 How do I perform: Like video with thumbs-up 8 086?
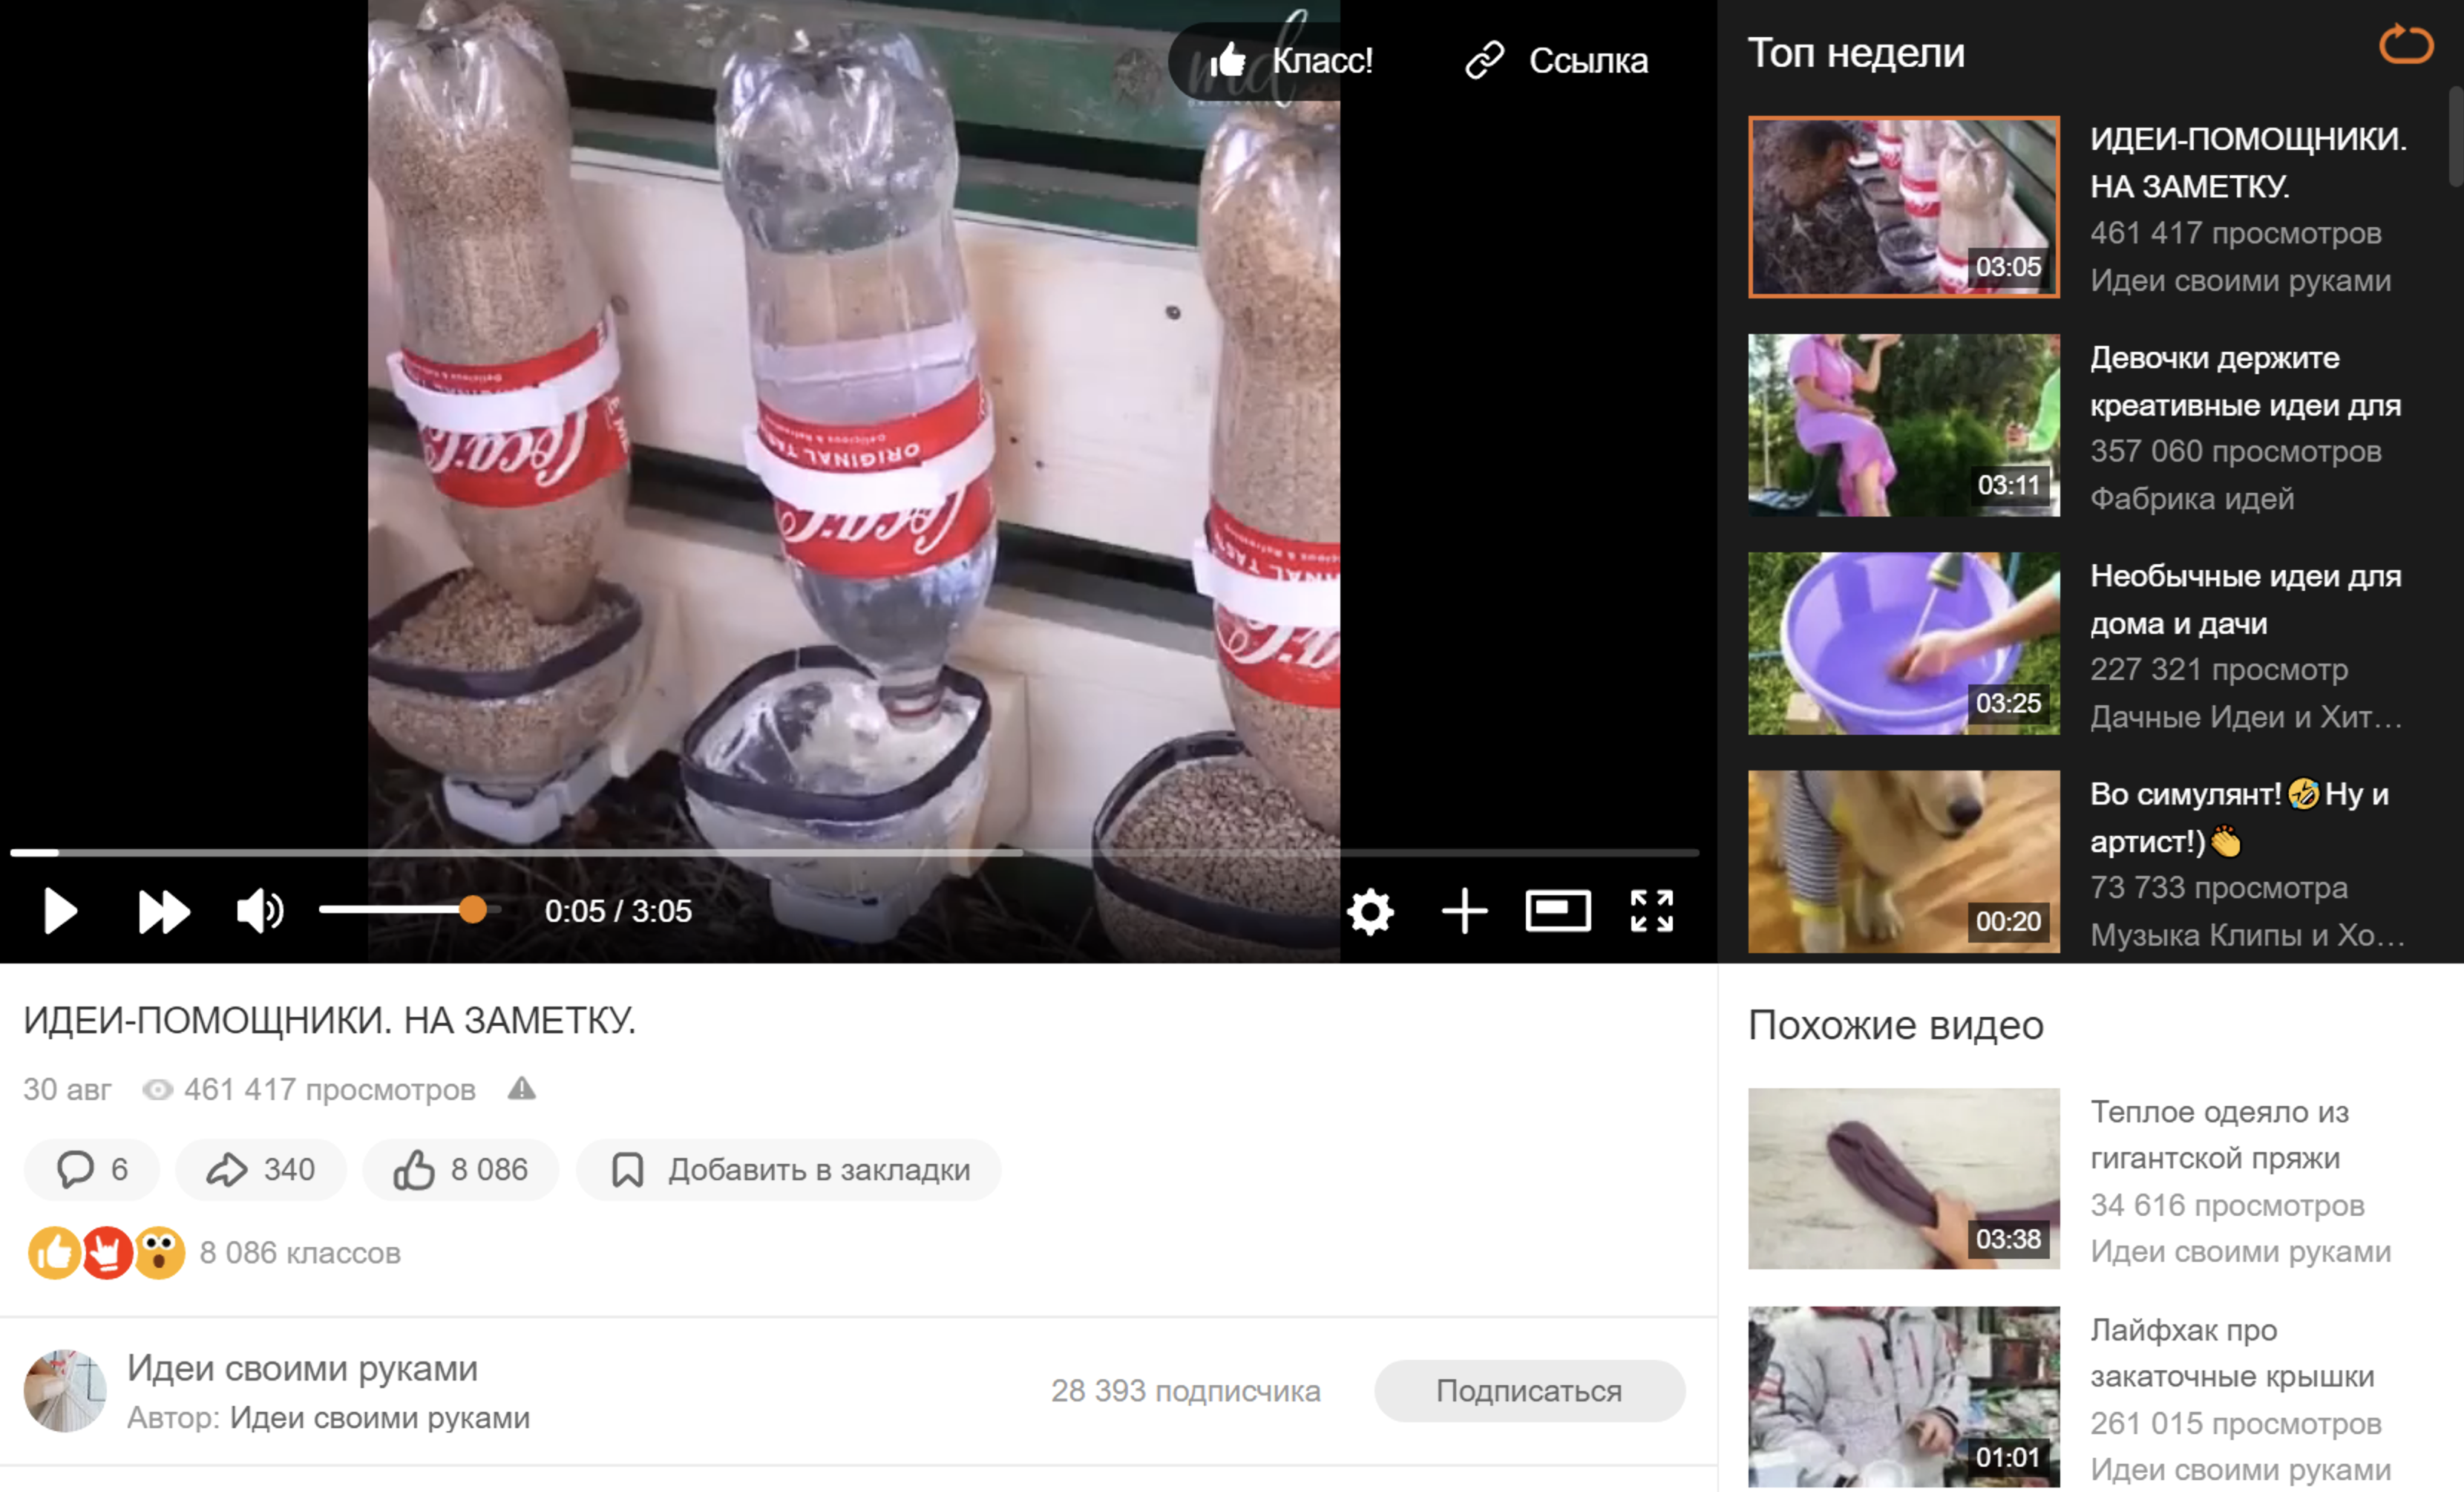pyautogui.click(x=461, y=1169)
